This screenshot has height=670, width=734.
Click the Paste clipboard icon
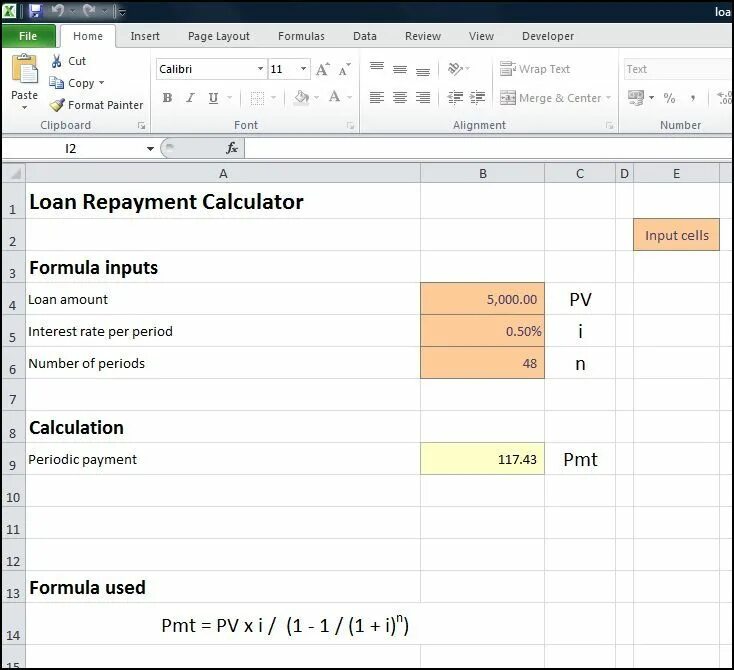[x=24, y=69]
